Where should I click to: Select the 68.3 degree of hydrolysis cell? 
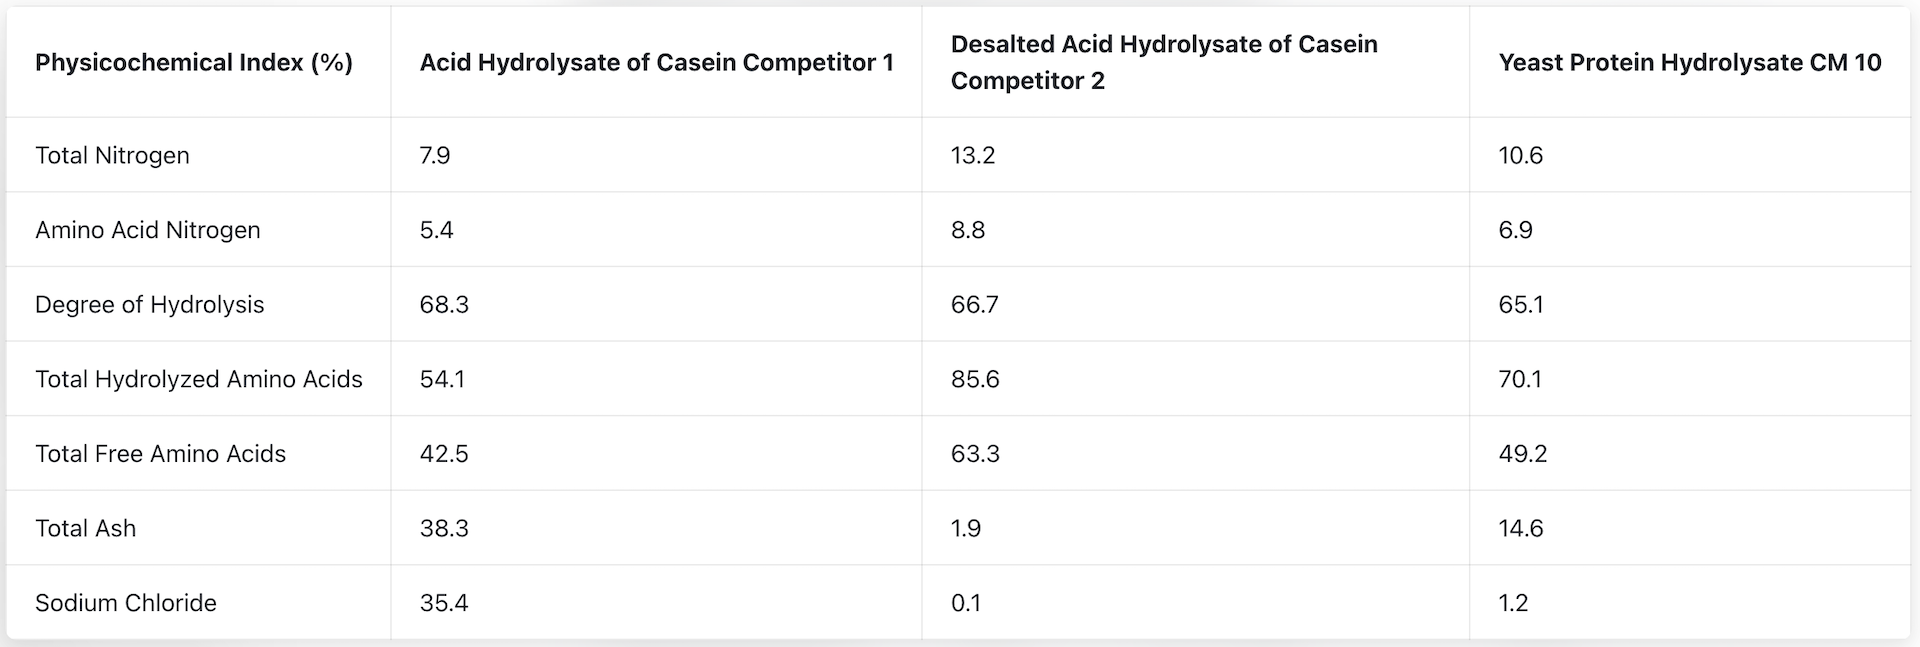(x=444, y=304)
